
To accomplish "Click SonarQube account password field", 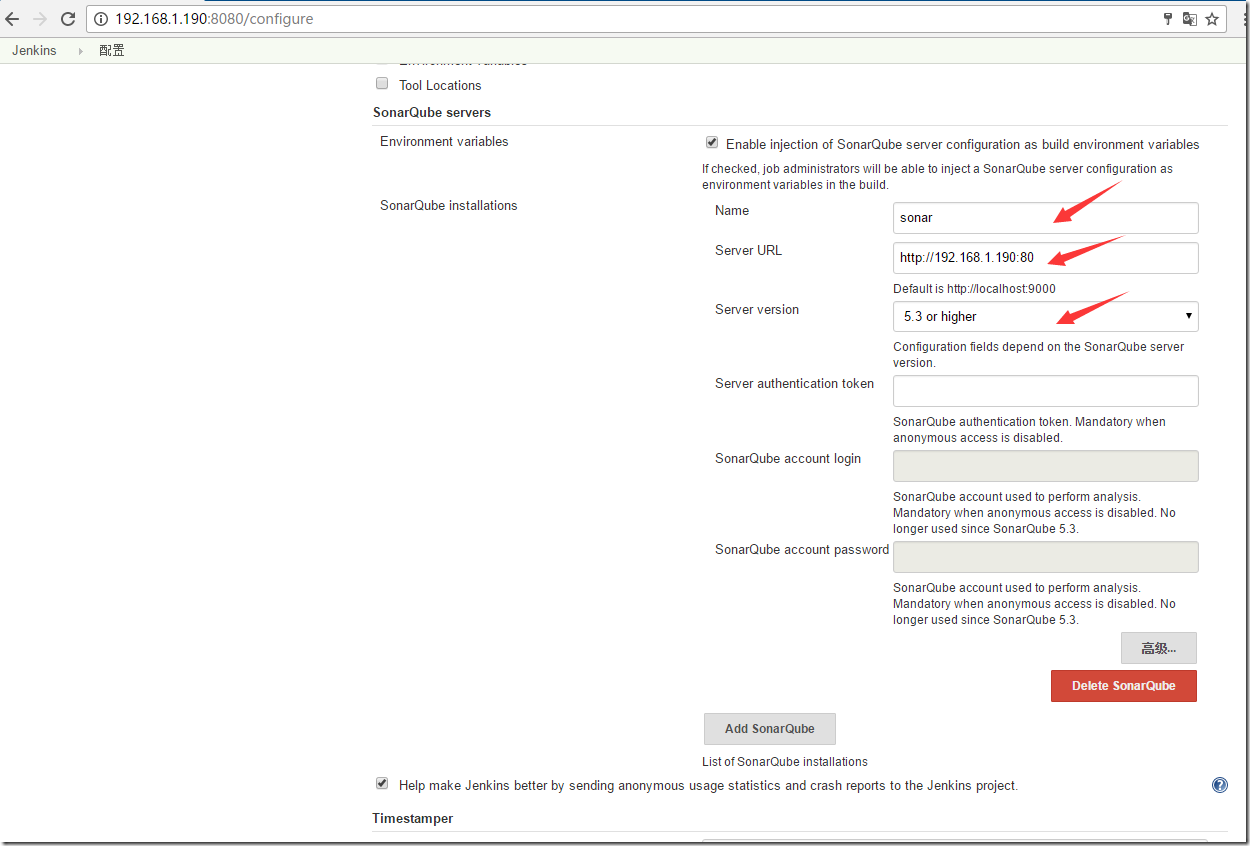I will coord(1045,557).
